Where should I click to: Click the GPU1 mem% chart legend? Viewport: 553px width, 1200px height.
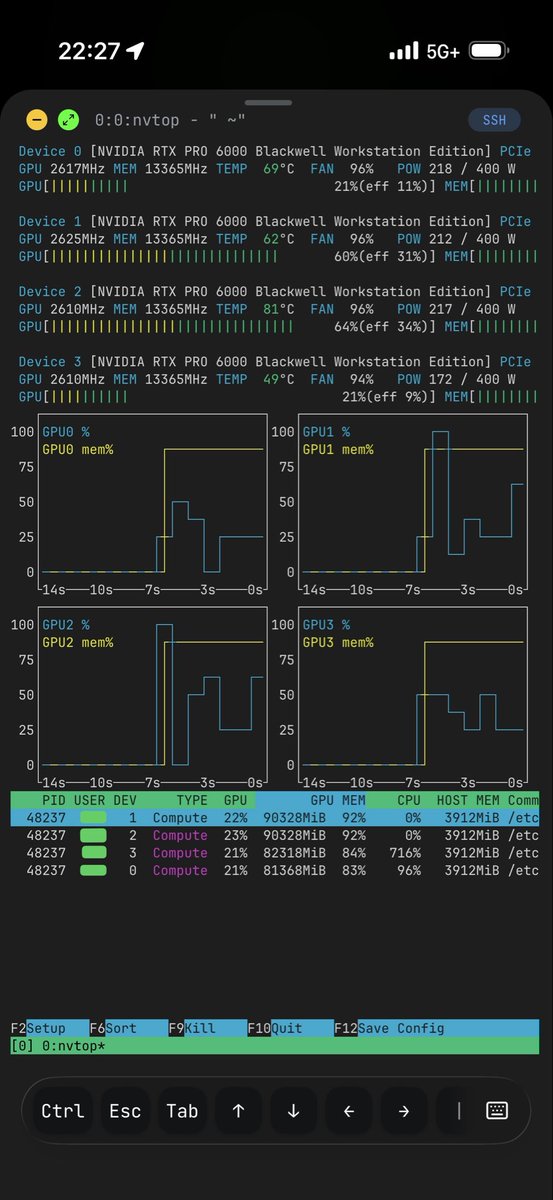click(x=338, y=449)
